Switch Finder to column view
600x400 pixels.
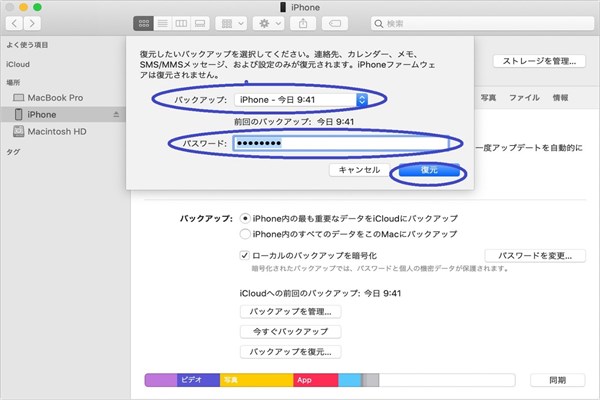pyautogui.click(x=181, y=24)
